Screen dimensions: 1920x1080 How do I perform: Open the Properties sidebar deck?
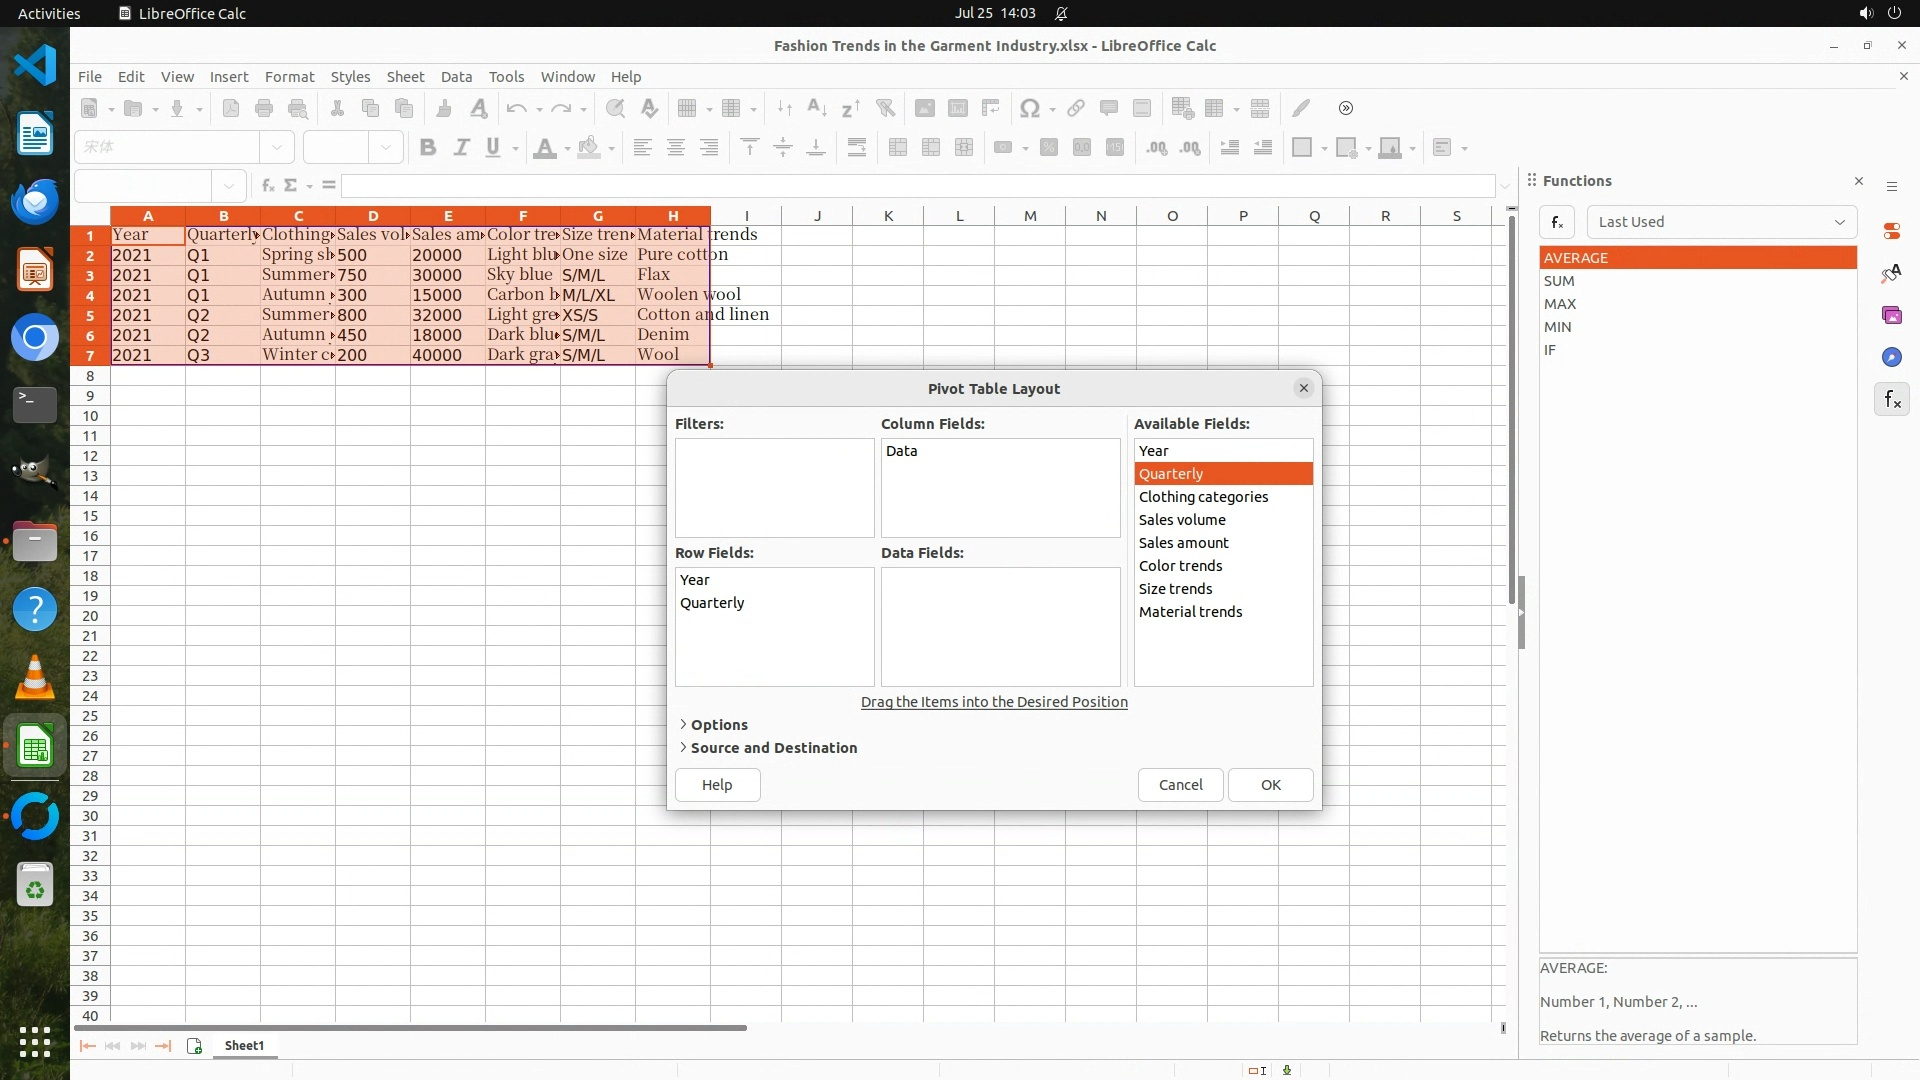coord(1891,231)
